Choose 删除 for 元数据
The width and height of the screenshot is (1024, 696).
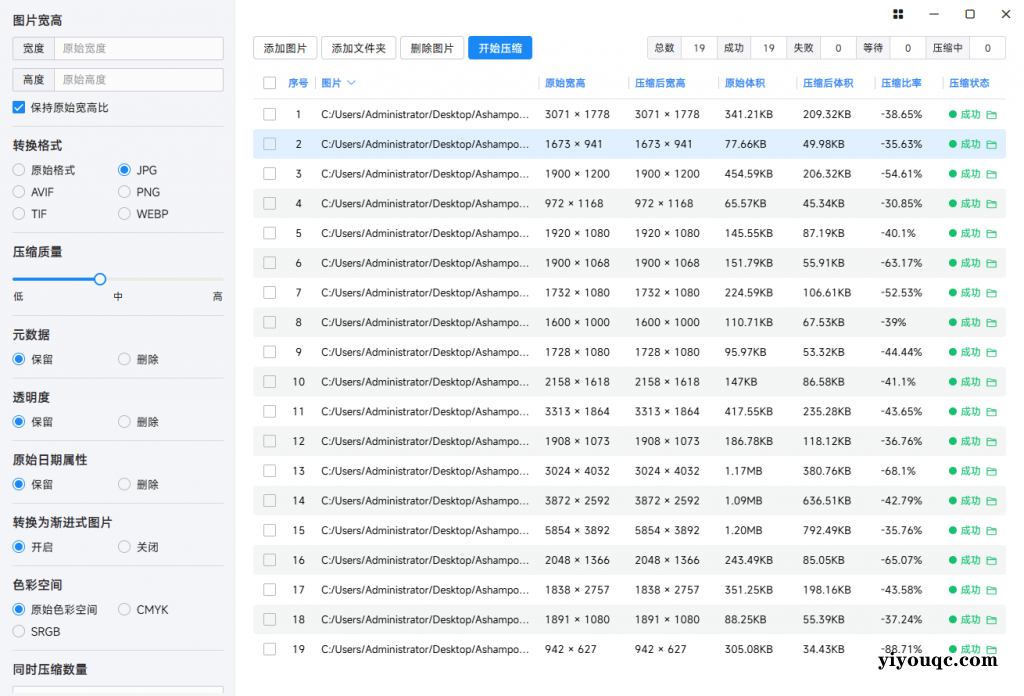click(x=125, y=359)
